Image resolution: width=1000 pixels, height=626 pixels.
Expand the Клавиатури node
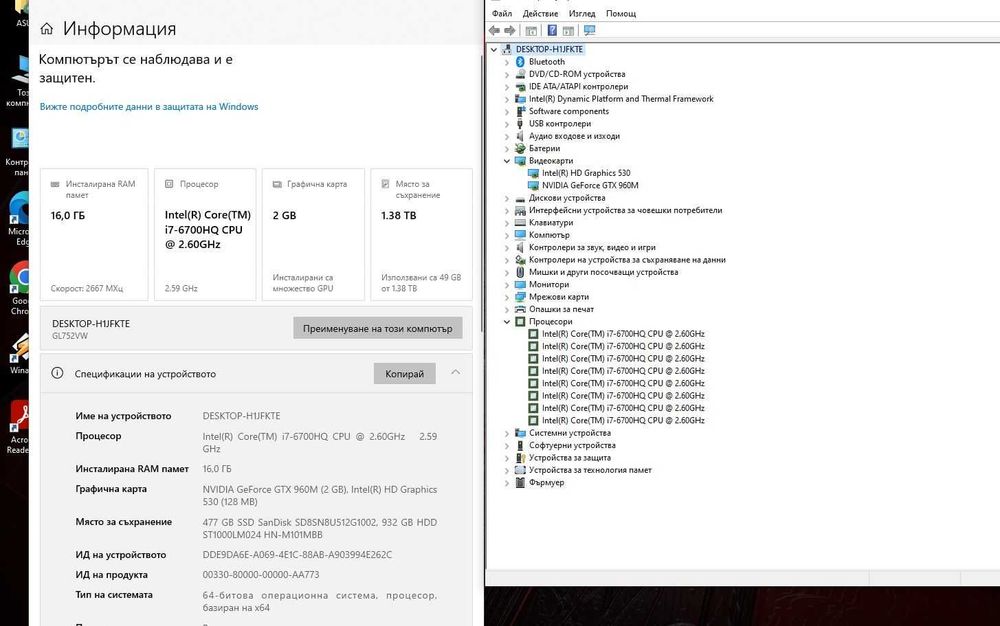[507, 222]
